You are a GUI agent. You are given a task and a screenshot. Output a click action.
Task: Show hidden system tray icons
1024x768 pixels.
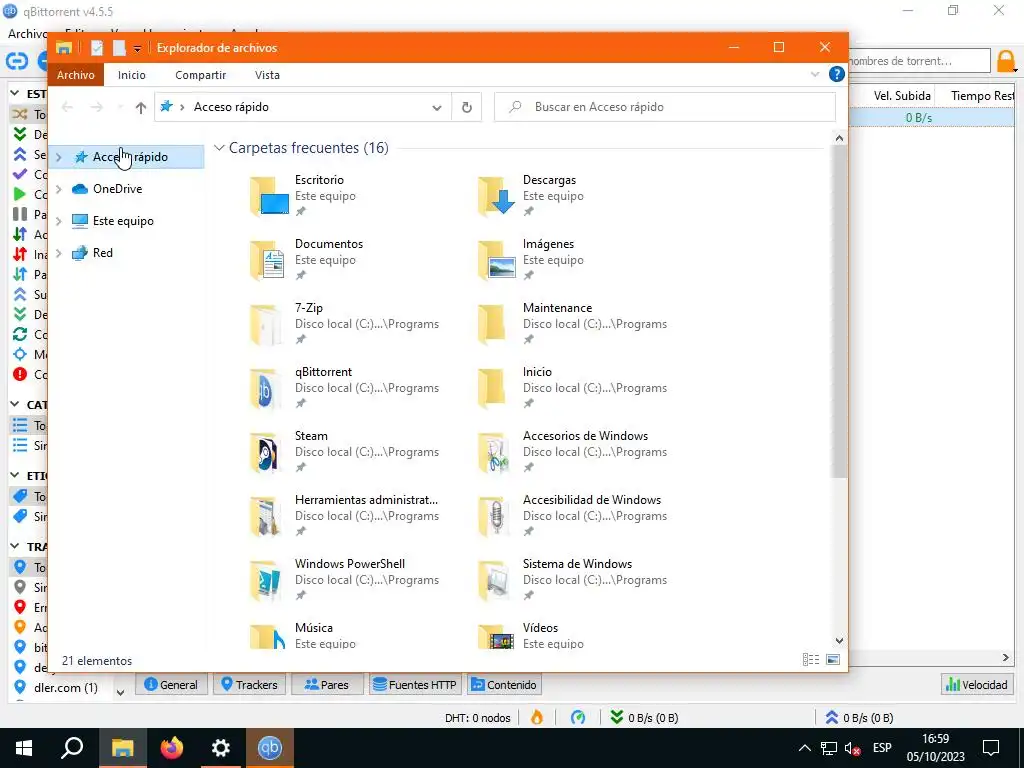805,748
